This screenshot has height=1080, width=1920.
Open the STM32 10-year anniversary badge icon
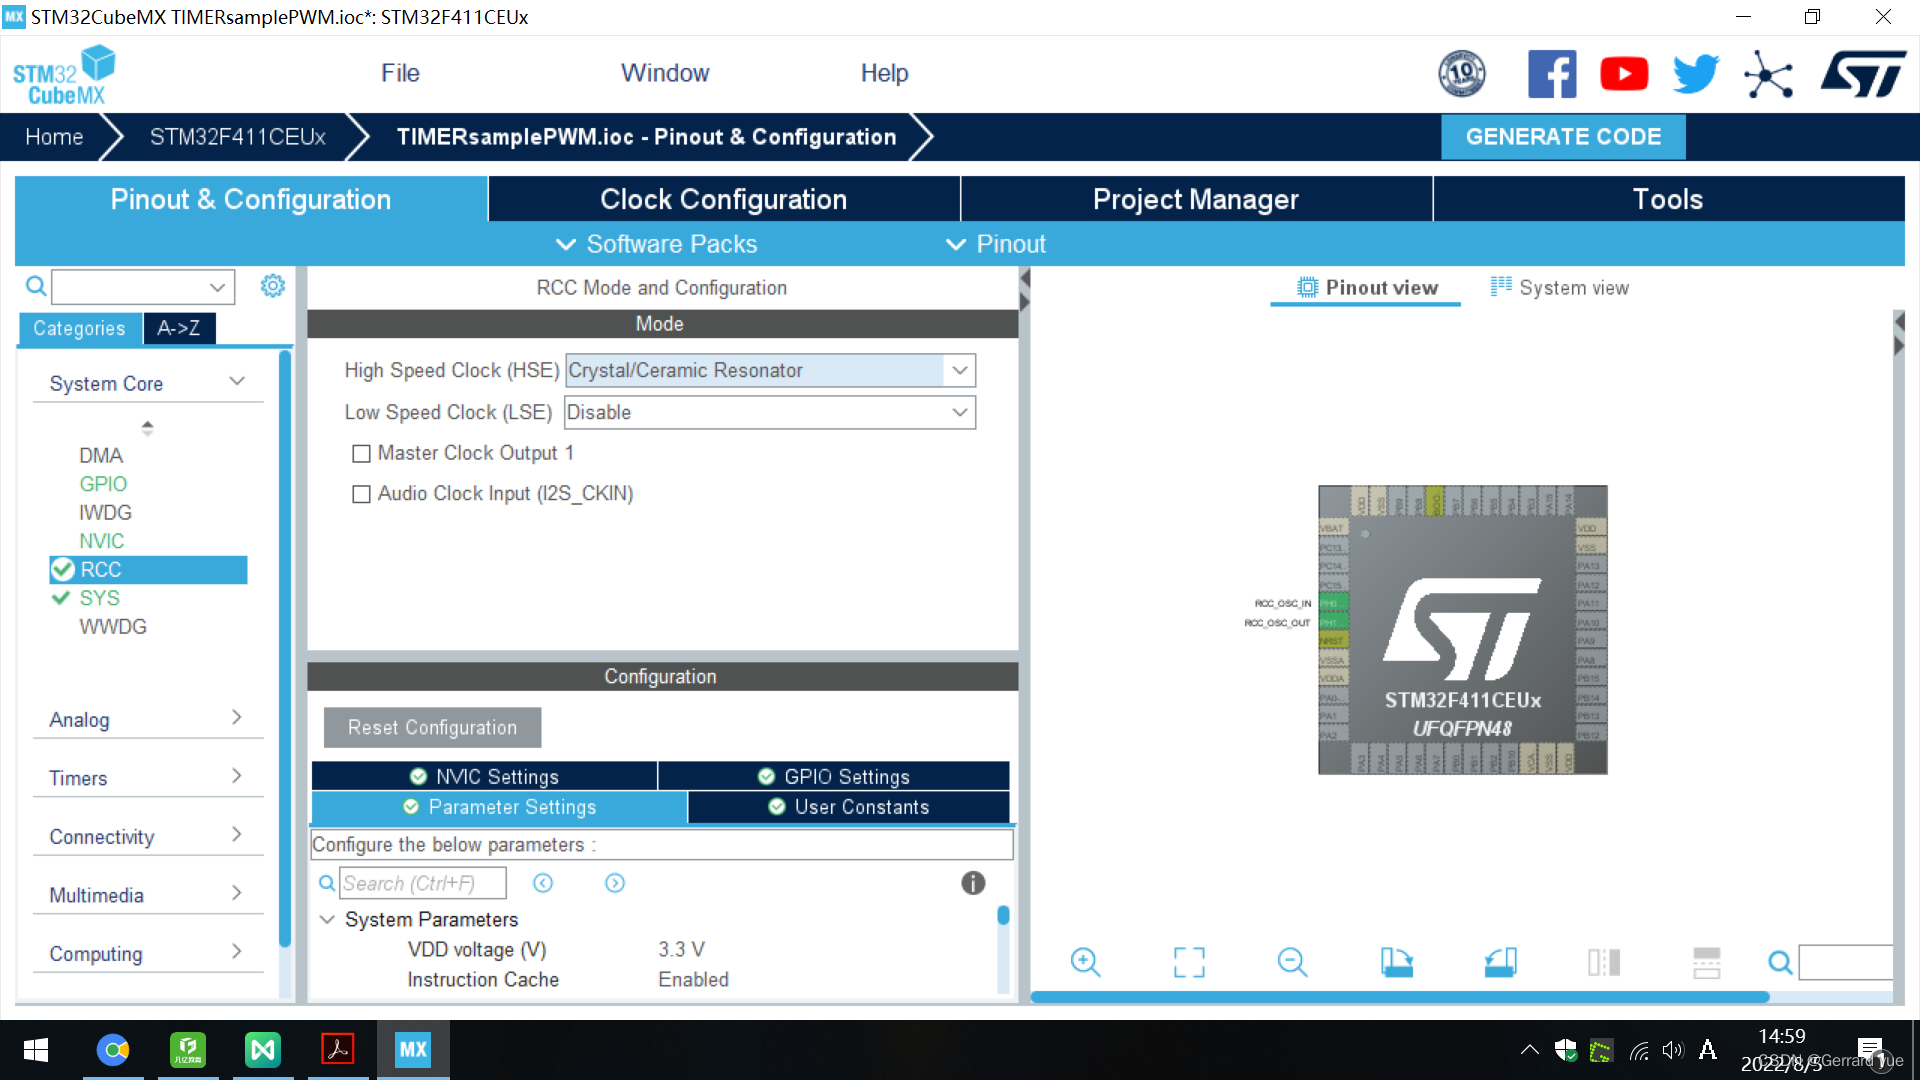point(1461,74)
